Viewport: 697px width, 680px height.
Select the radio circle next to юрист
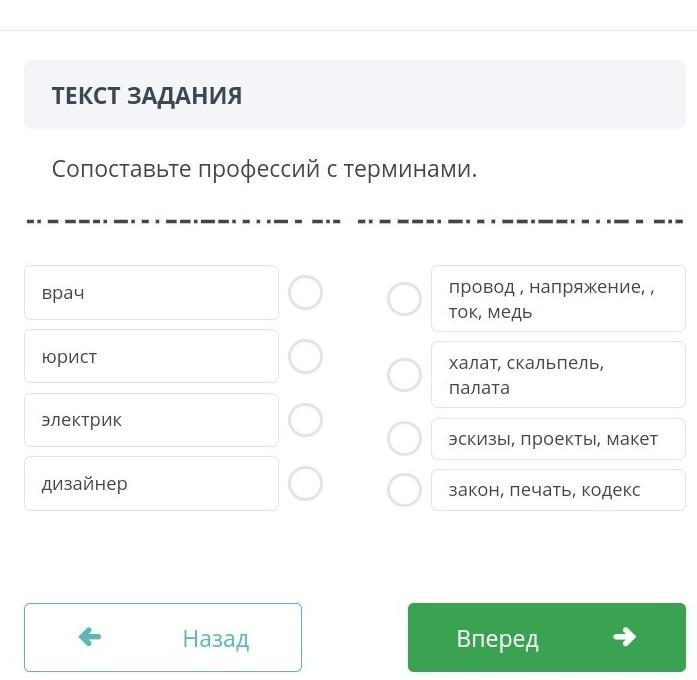305,356
